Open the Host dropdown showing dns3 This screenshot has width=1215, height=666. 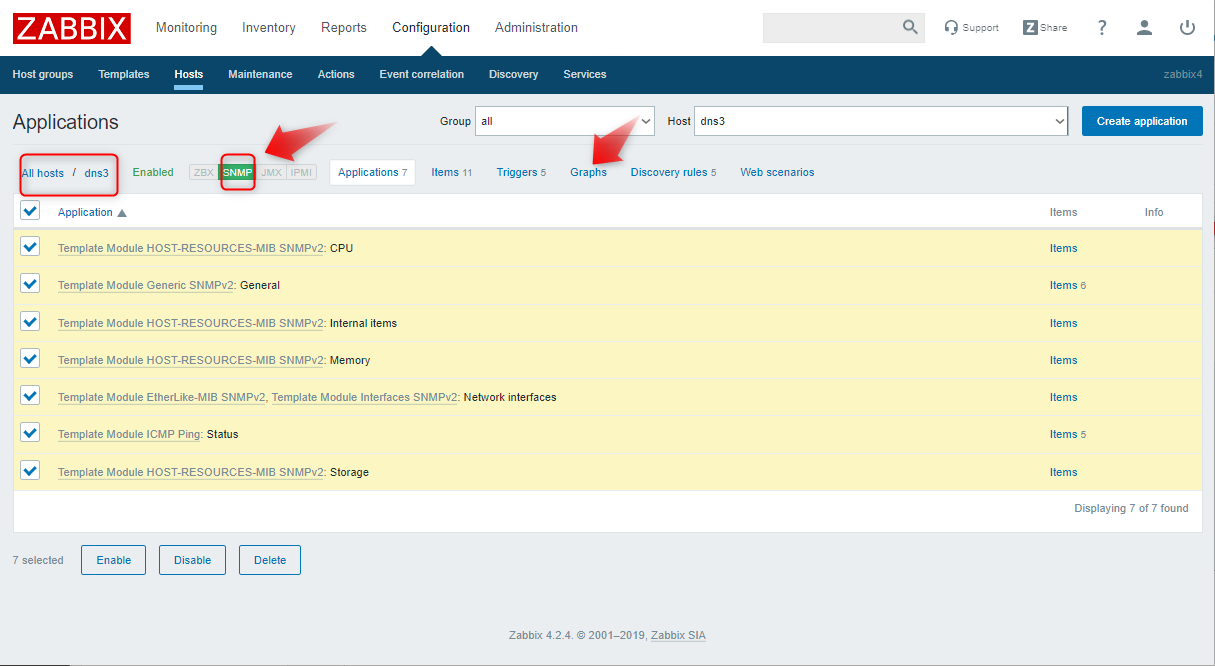pyautogui.click(x=882, y=121)
